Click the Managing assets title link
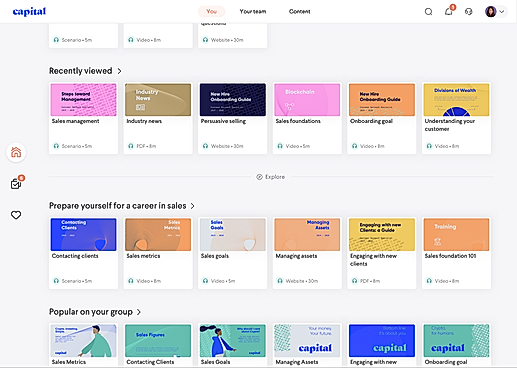 pos(296,256)
